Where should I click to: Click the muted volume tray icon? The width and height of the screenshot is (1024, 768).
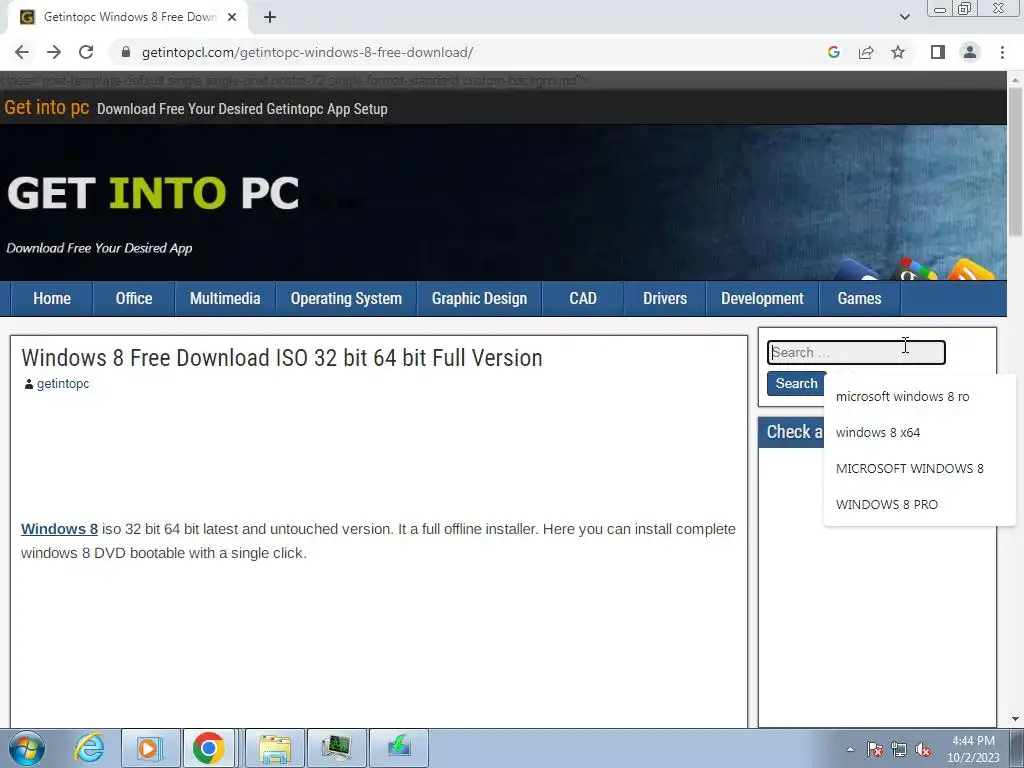[x=923, y=749]
